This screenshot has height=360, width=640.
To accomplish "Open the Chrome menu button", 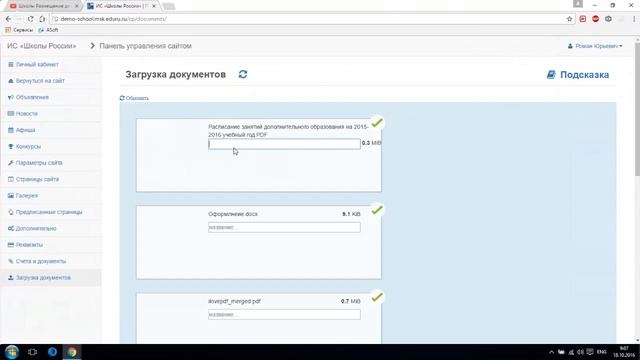I will point(634,19).
